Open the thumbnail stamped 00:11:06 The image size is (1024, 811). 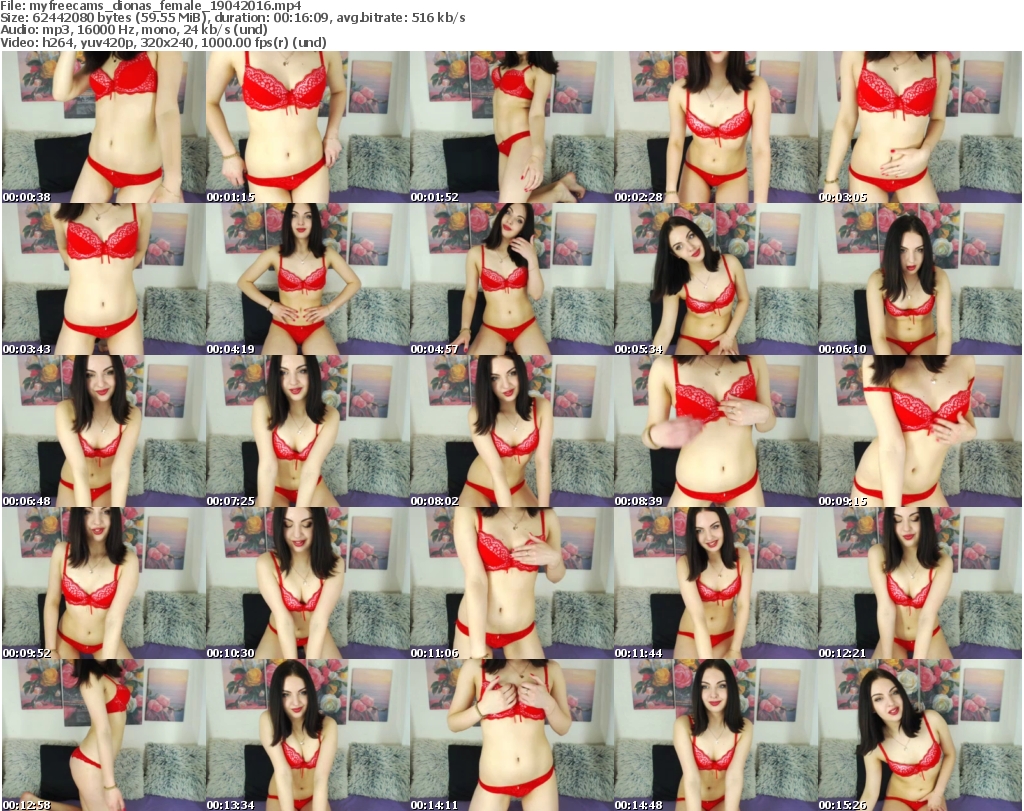[511, 584]
